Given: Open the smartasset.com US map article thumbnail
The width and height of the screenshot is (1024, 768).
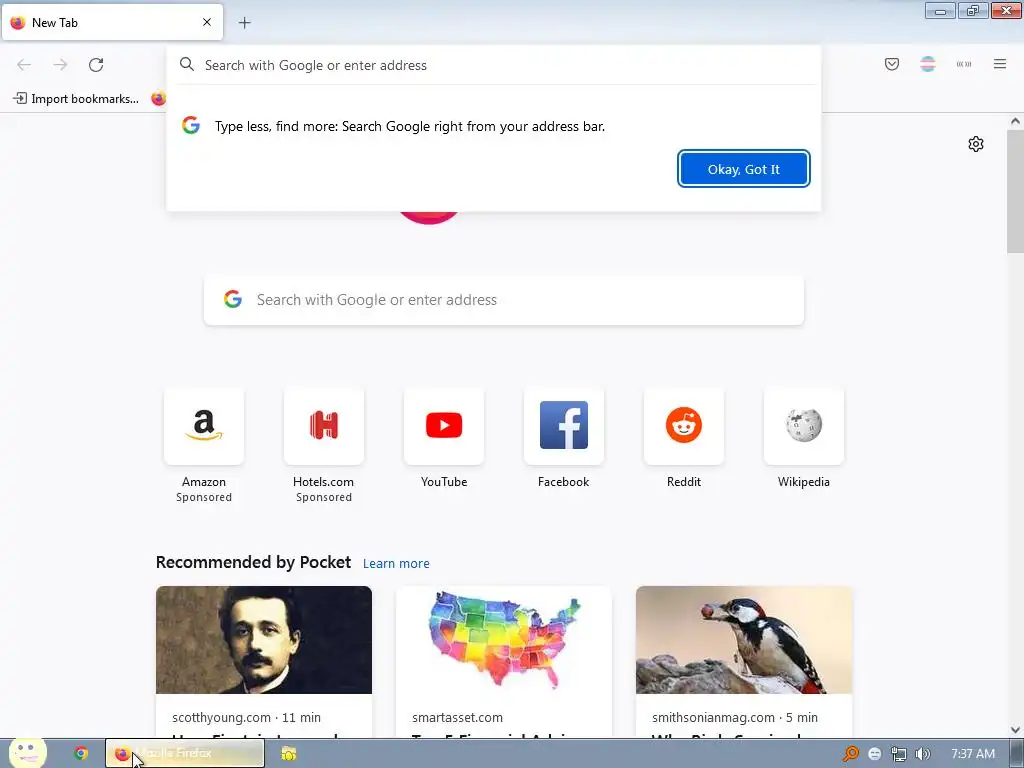Looking at the screenshot, I should click(x=504, y=640).
